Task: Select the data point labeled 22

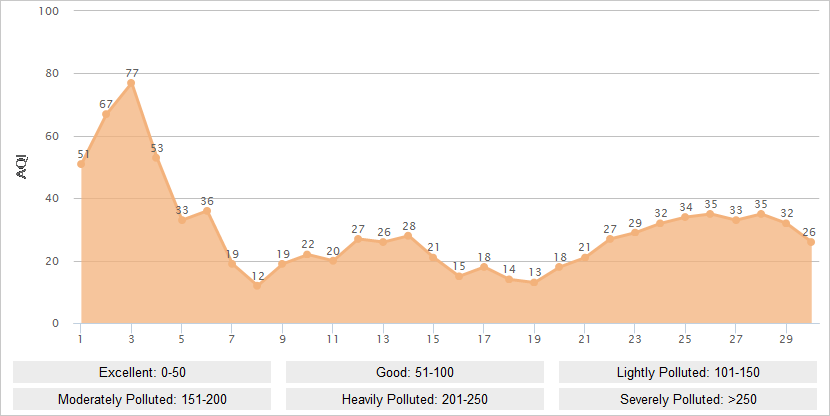Action: pos(308,255)
